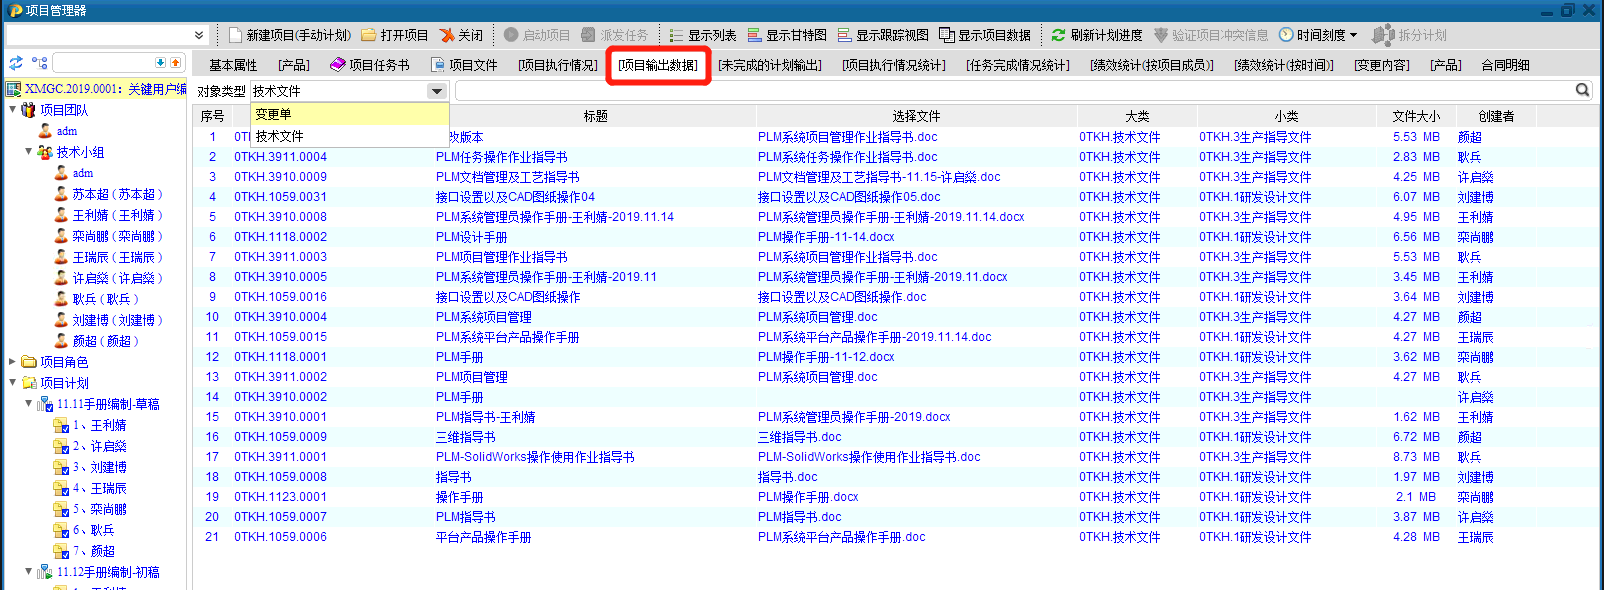The height and width of the screenshot is (590, 1604).
Task: Collapse the 技术小组 tree node
Action: (28, 152)
